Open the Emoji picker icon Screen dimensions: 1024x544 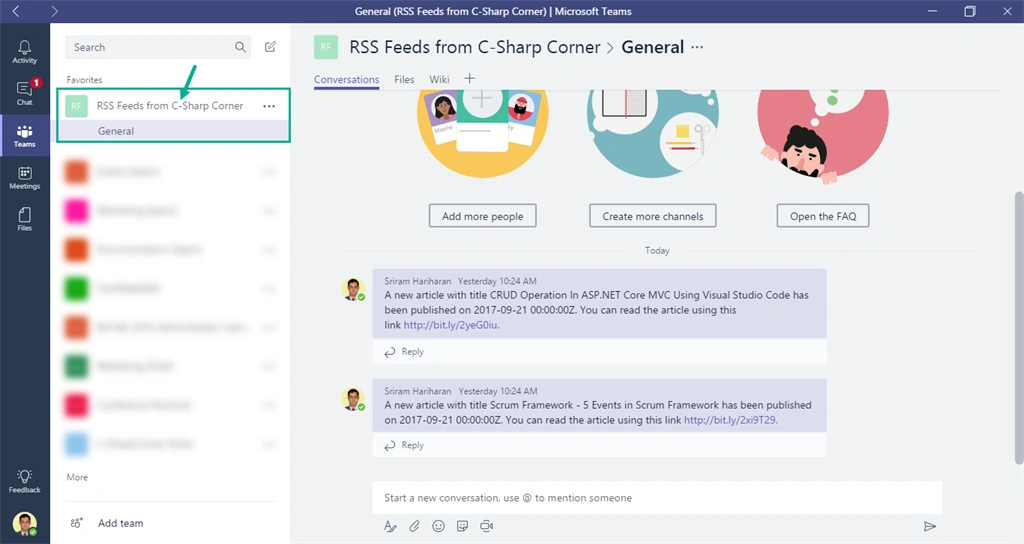[438, 526]
